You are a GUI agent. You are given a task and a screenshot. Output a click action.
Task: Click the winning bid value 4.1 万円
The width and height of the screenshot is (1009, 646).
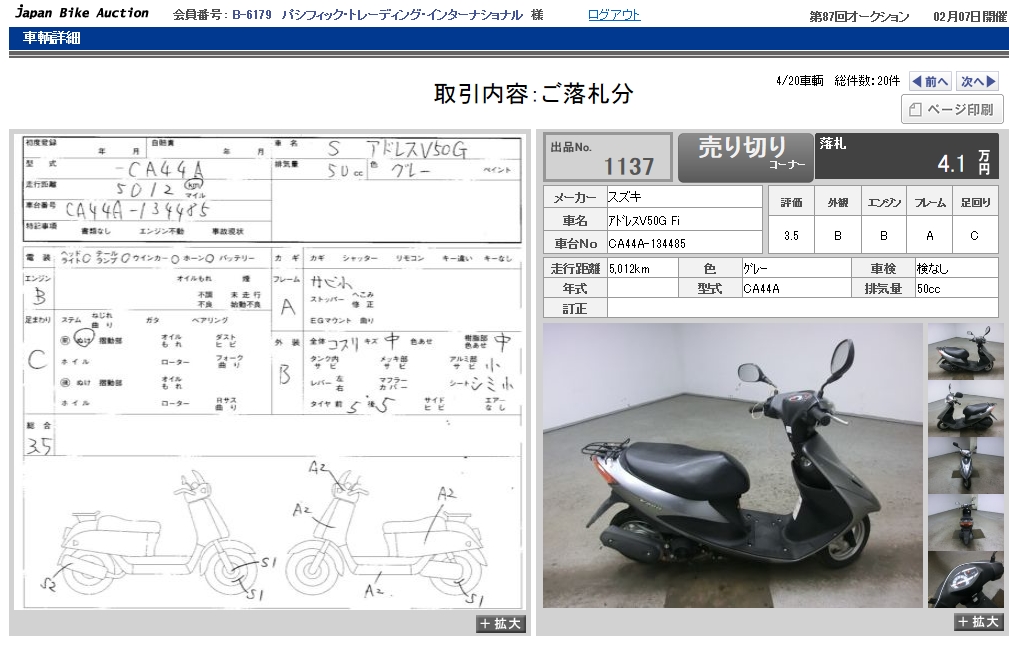(x=963, y=163)
